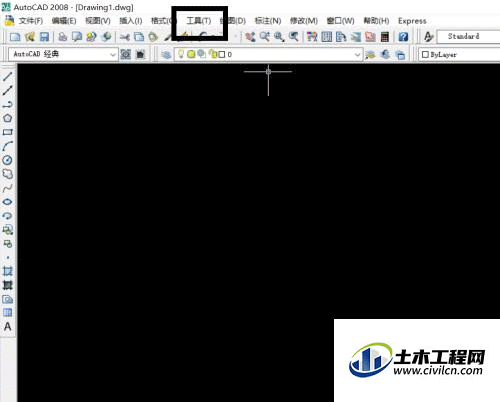Screen dimensions: 500x402
Task: Select the Revision Cloud tool
Action: tap(8, 174)
